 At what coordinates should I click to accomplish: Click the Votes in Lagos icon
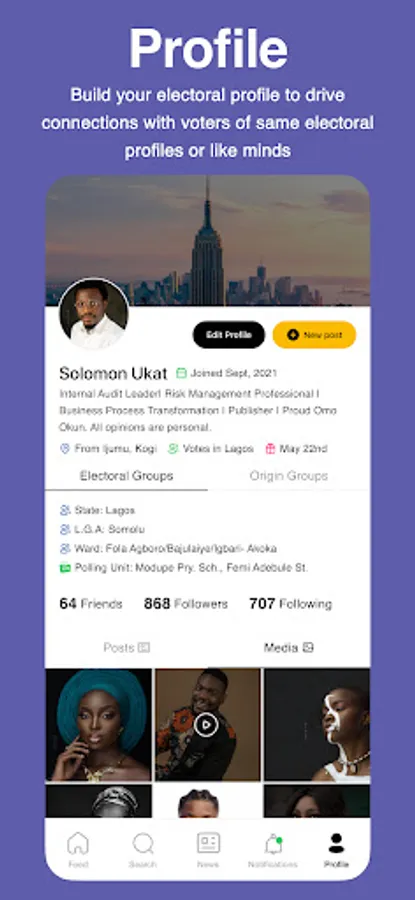tap(173, 449)
